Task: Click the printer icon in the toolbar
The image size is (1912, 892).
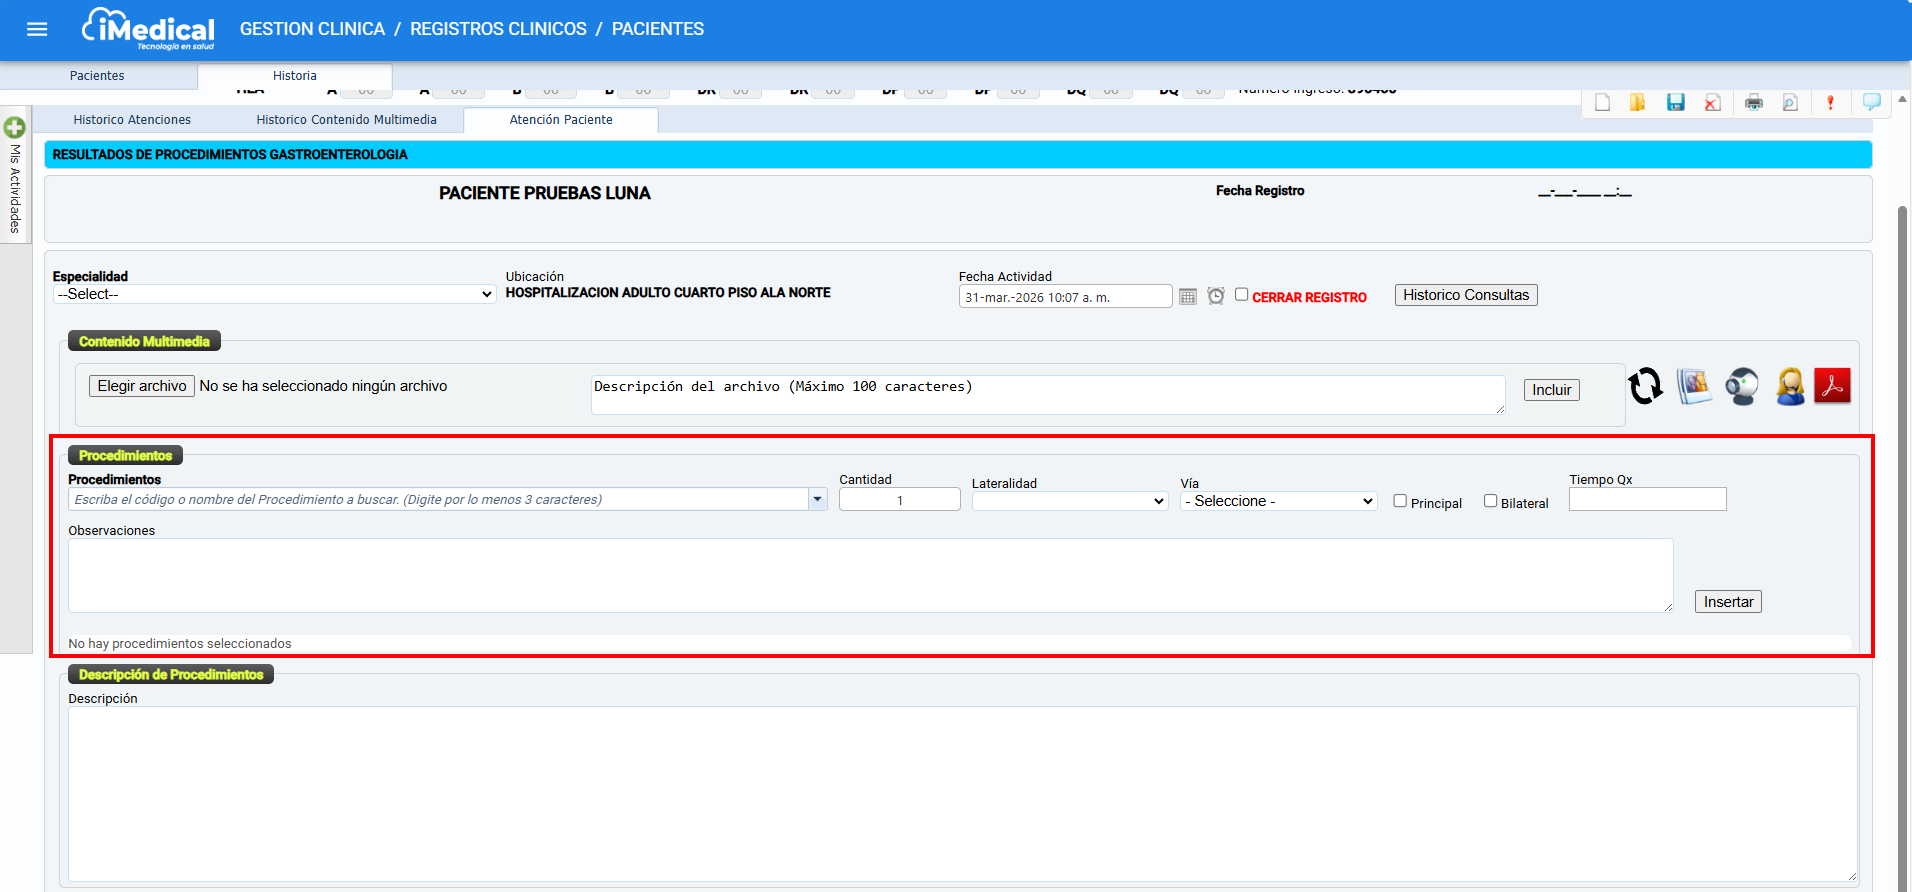Action: point(1753,102)
